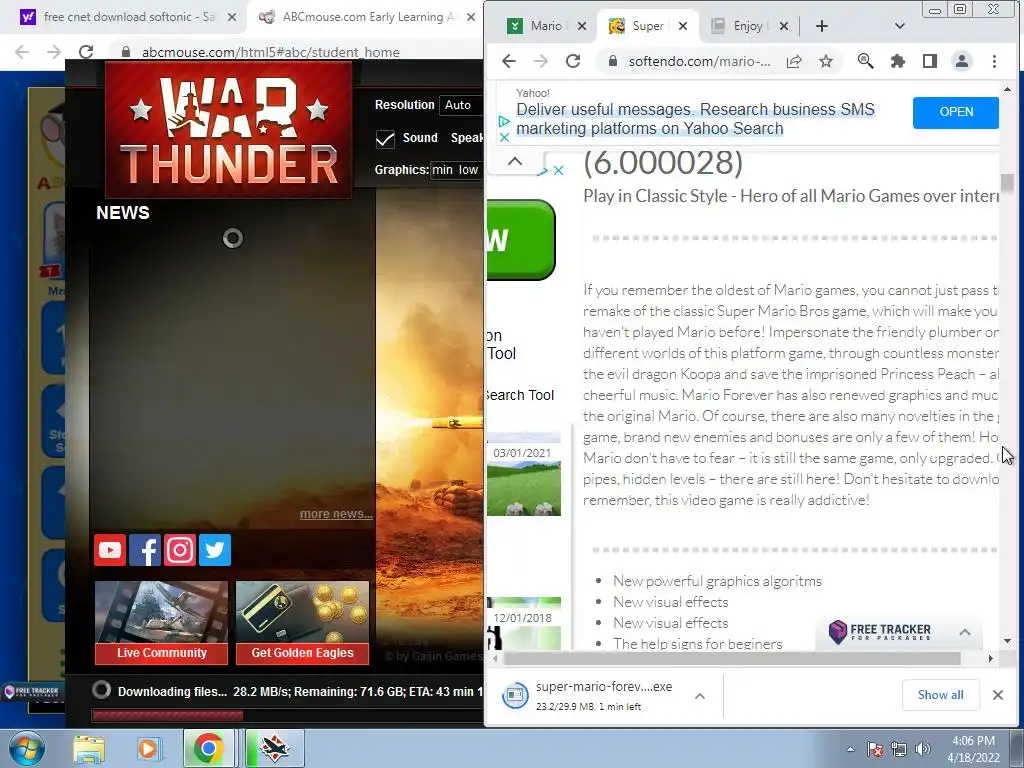Screen dimensions: 1024x768
Task: Open Windows Media Player from the taskbar
Action: point(148,748)
